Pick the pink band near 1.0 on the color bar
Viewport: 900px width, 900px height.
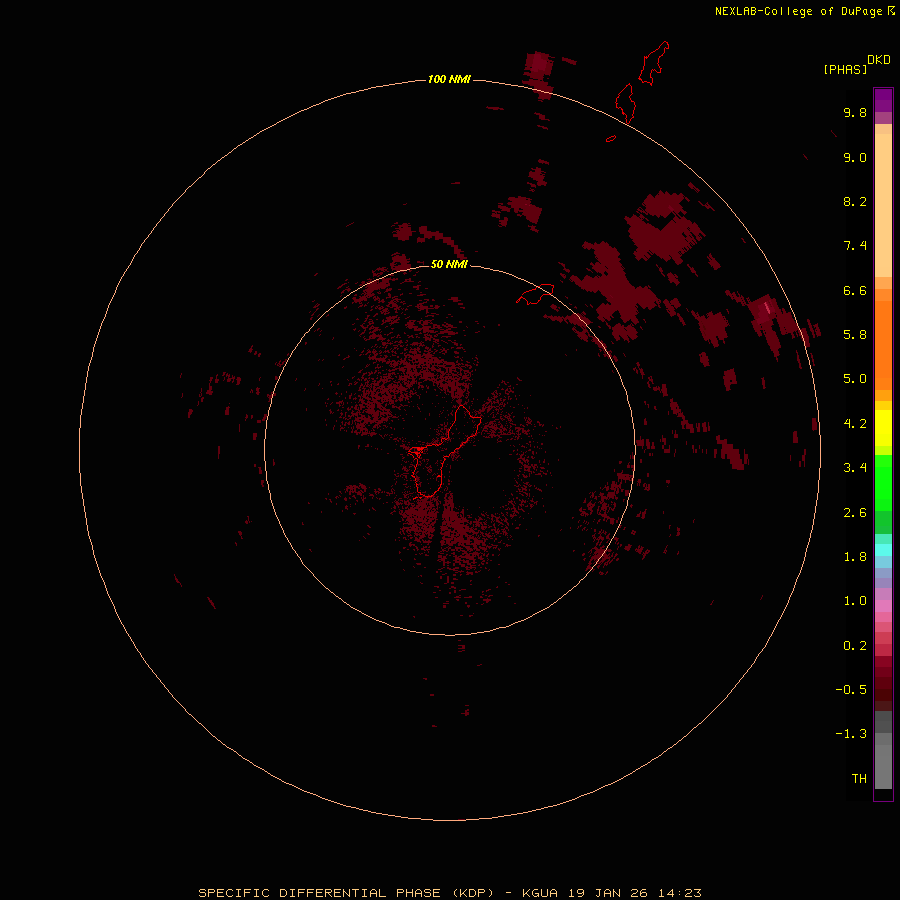(883, 606)
